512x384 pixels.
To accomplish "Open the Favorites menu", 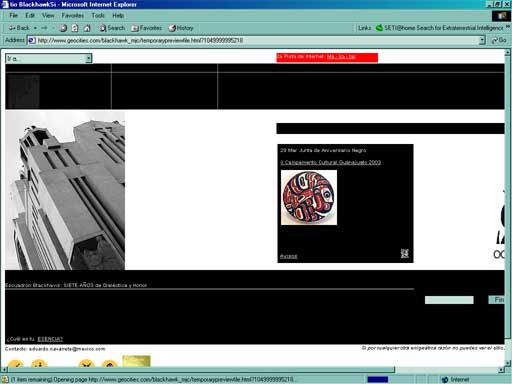I will point(73,15).
